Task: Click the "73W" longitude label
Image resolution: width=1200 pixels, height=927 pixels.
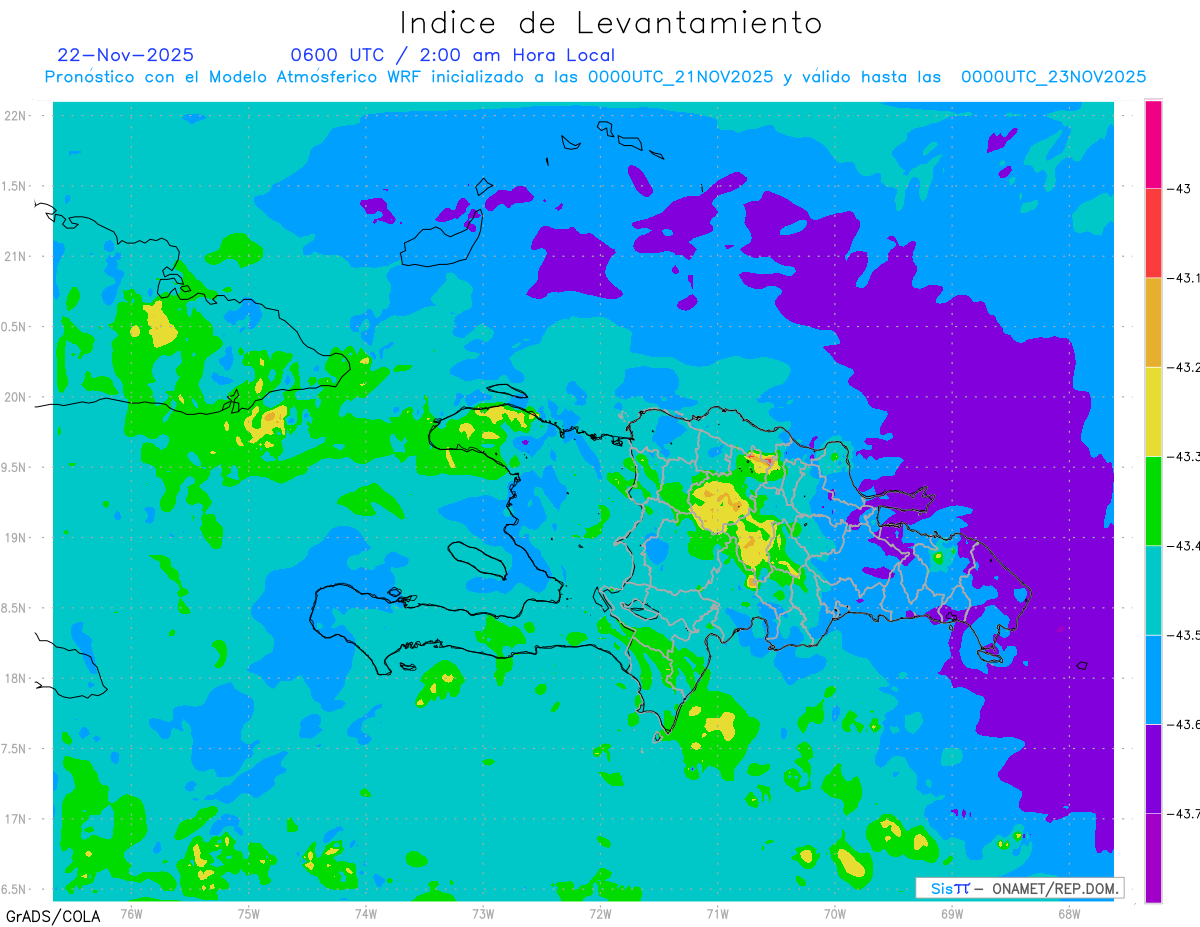Action: tap(483, 914)
